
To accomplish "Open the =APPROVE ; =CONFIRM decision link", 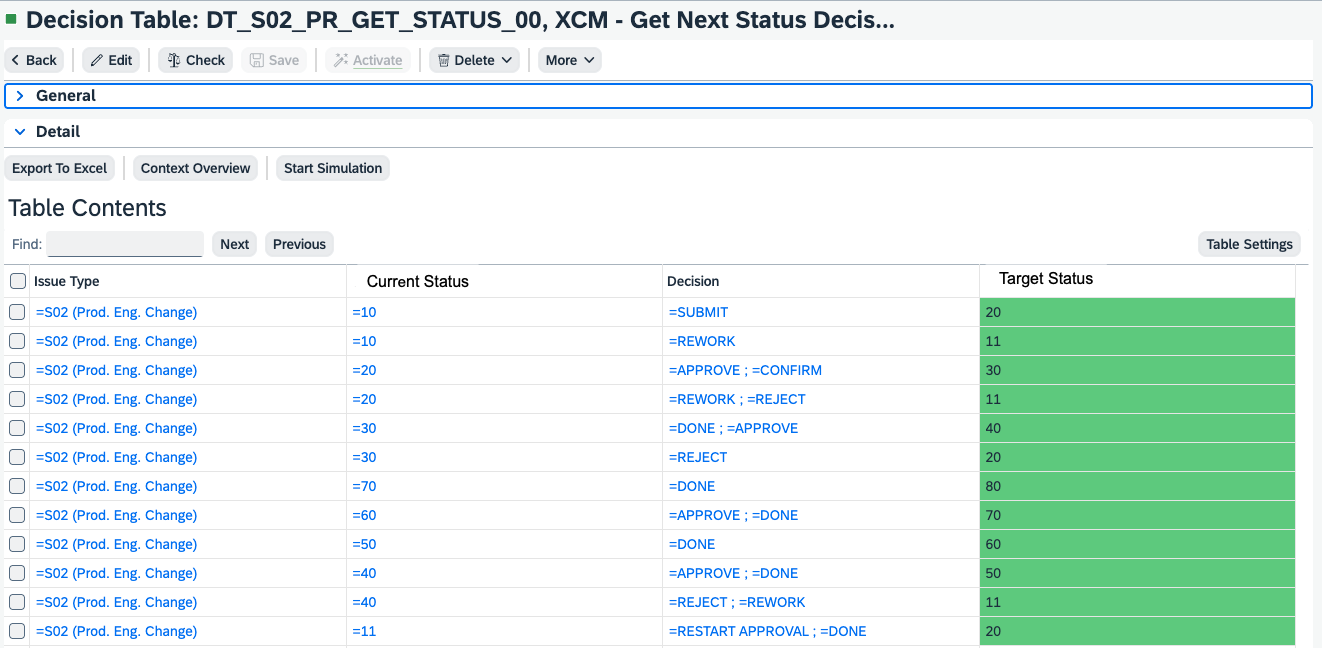I will point(745,370).
